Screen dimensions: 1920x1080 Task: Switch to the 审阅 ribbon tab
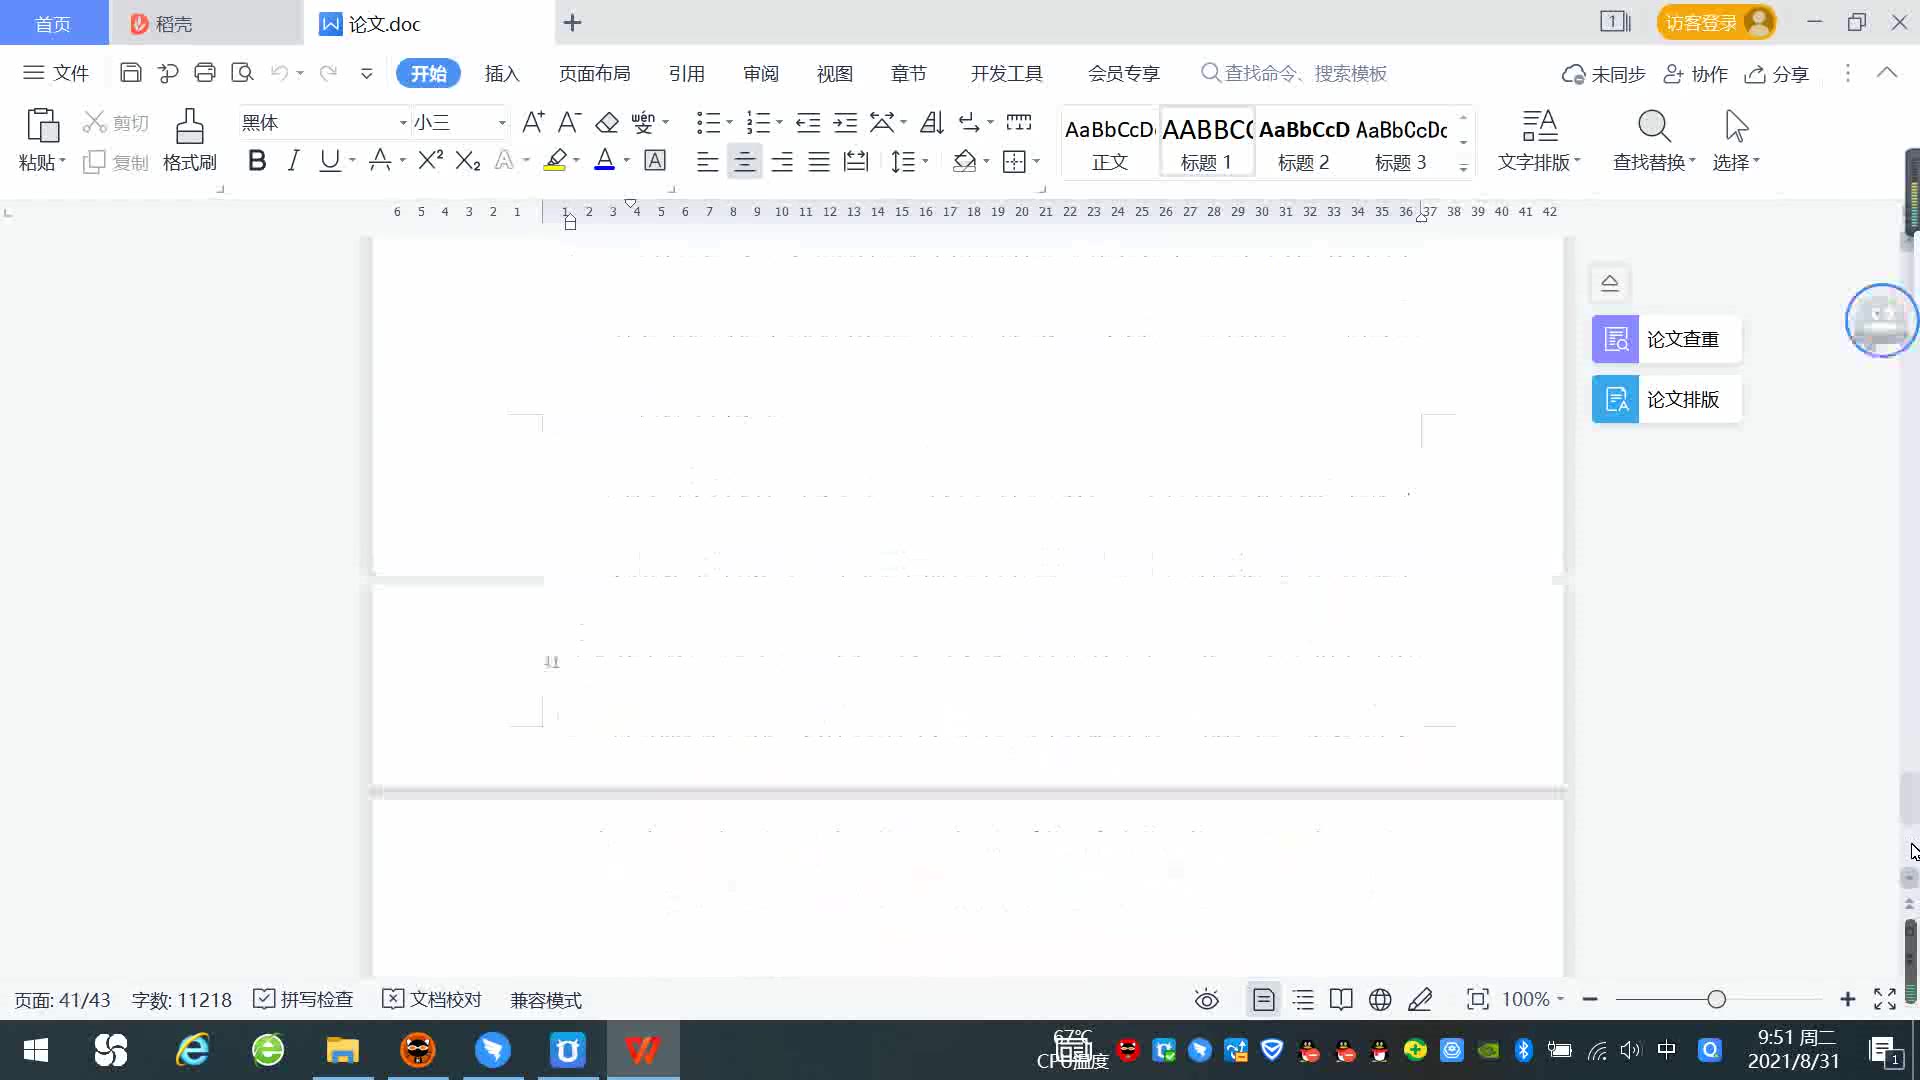pos(761,73)
